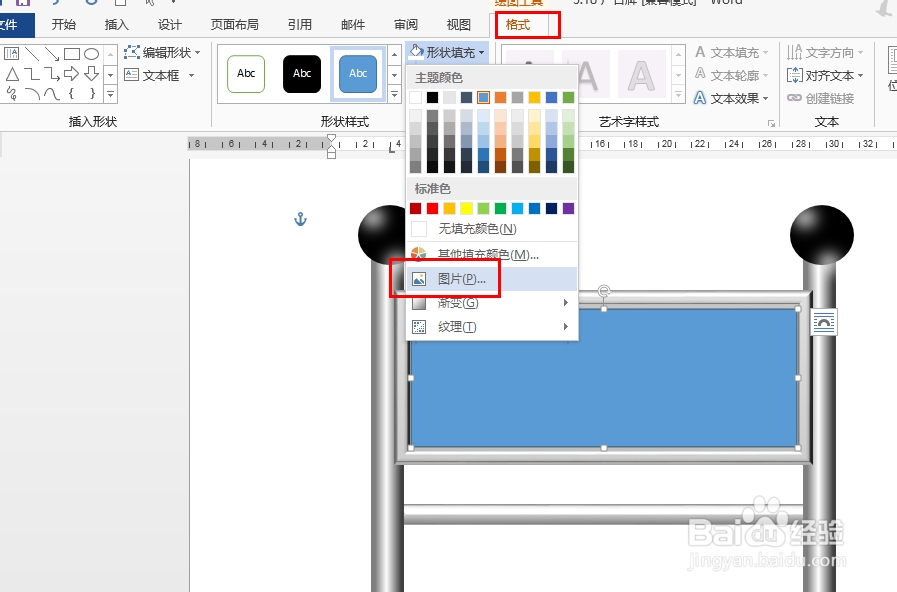Expand the 纹理 (Texture) submenu
The height and width of the screenshot is (592, 897).
click(460, 326)
